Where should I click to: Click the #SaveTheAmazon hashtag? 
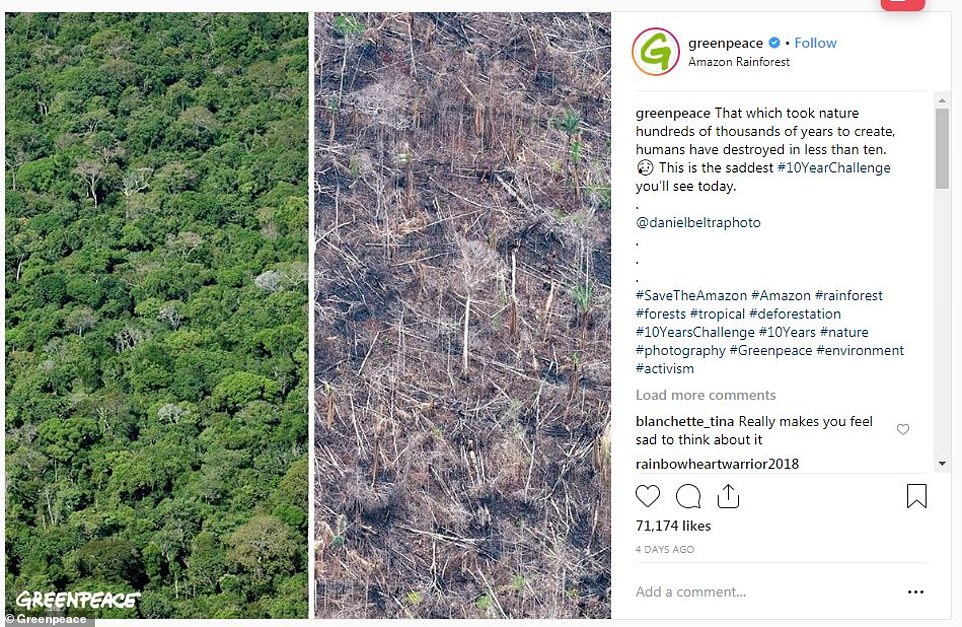click(689, 296)
